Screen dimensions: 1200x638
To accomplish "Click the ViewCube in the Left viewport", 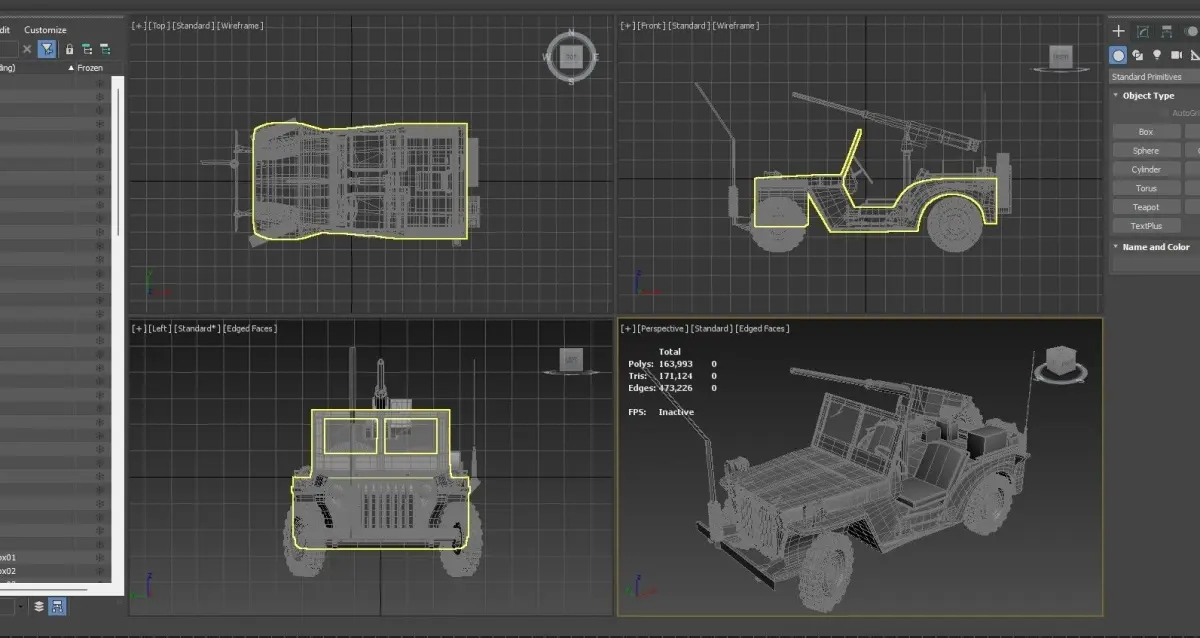I will click(572, 360).
